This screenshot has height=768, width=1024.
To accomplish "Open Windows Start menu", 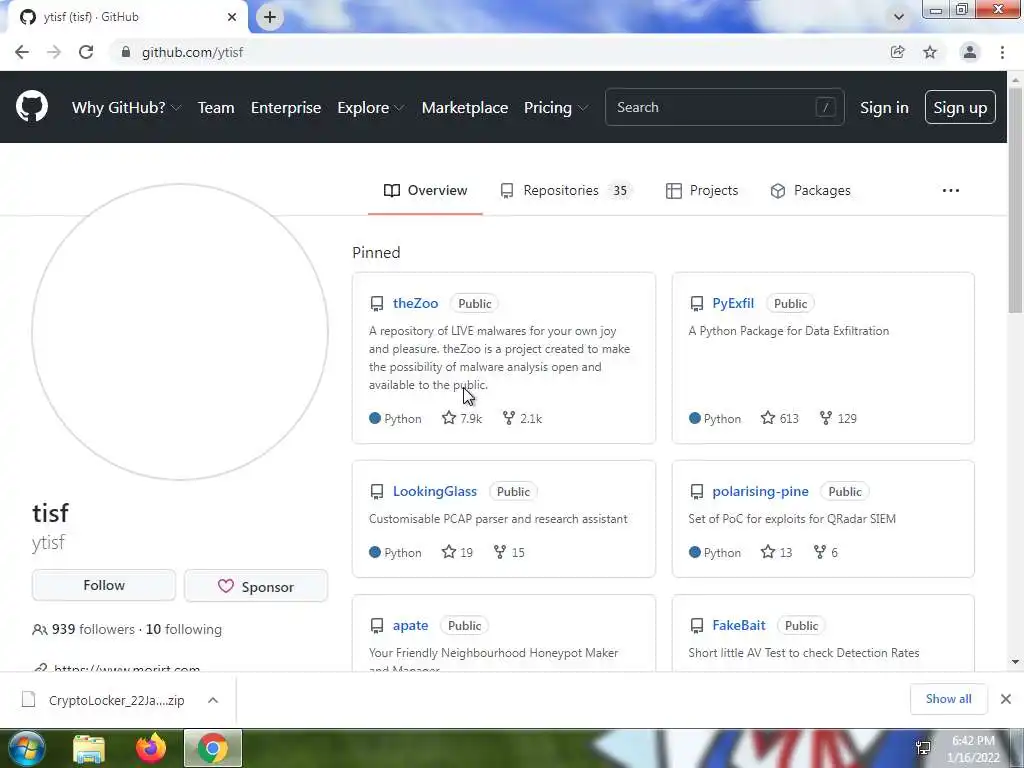I will point(26,748).
